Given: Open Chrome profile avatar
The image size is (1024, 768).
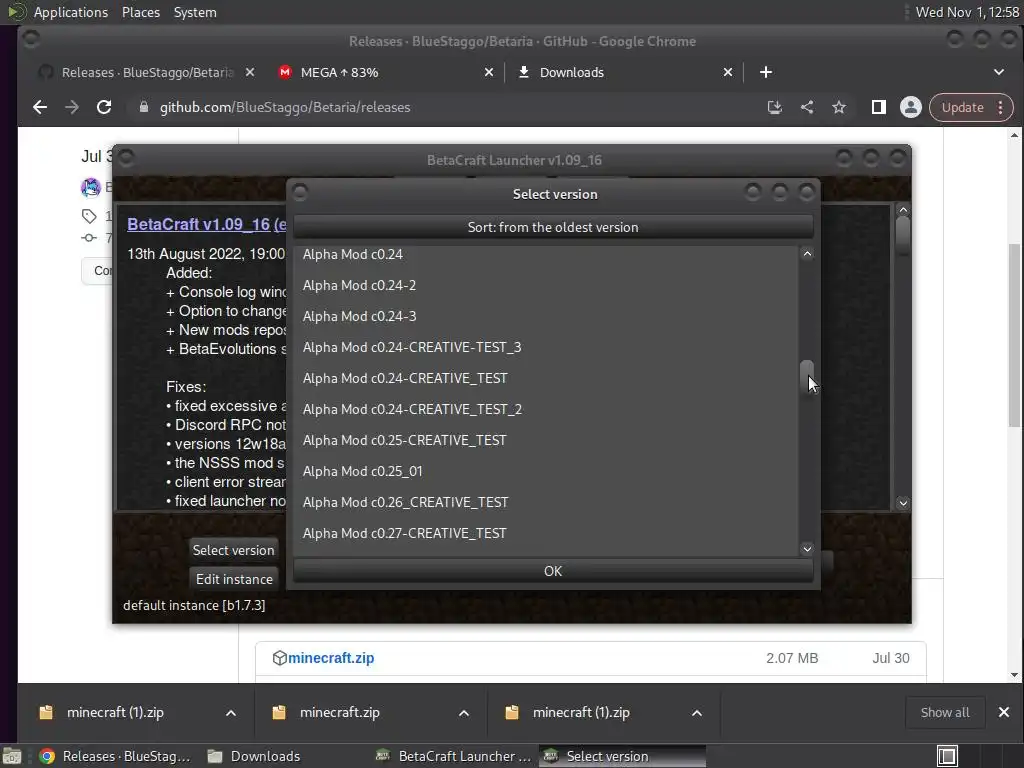Looking at the screenshot, I should pyautogui.click(x=910, y=107).
